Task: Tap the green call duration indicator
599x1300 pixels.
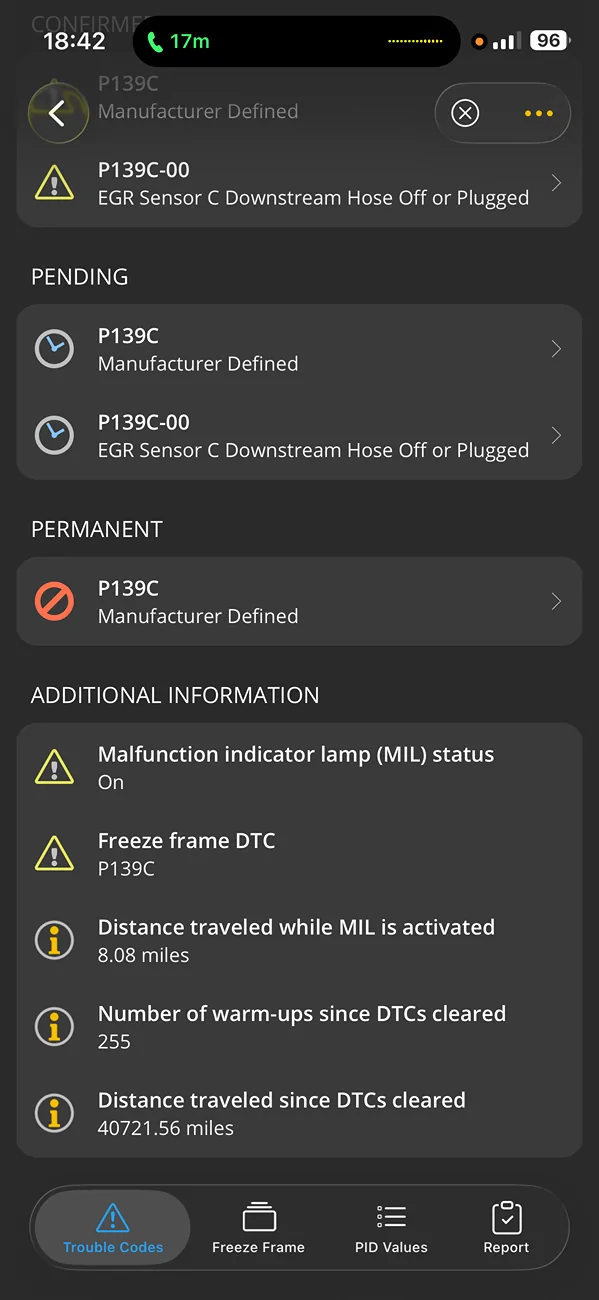Action: (x=180, y=41)
